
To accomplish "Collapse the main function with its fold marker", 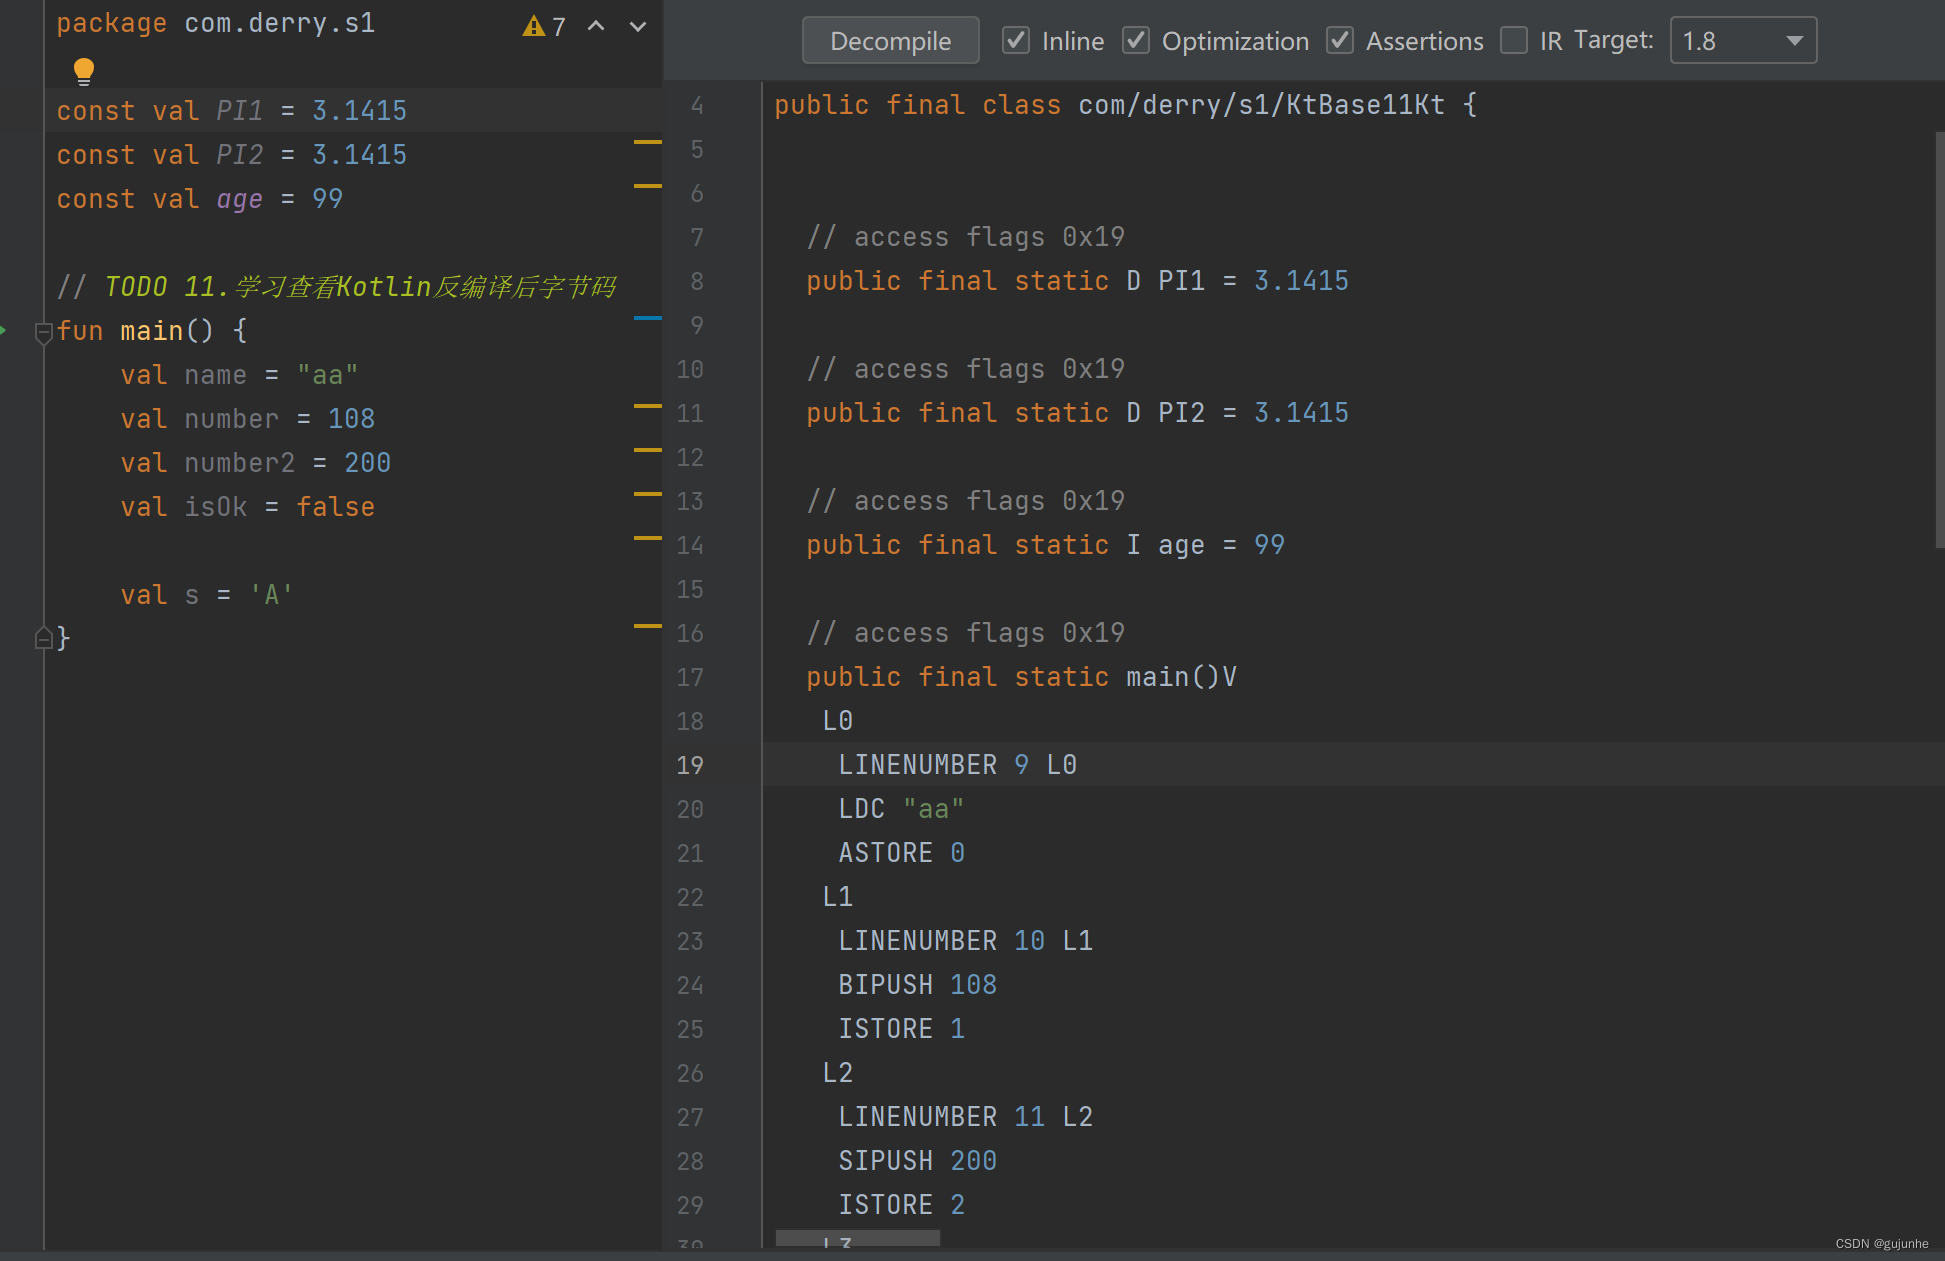I will point(44,333).
